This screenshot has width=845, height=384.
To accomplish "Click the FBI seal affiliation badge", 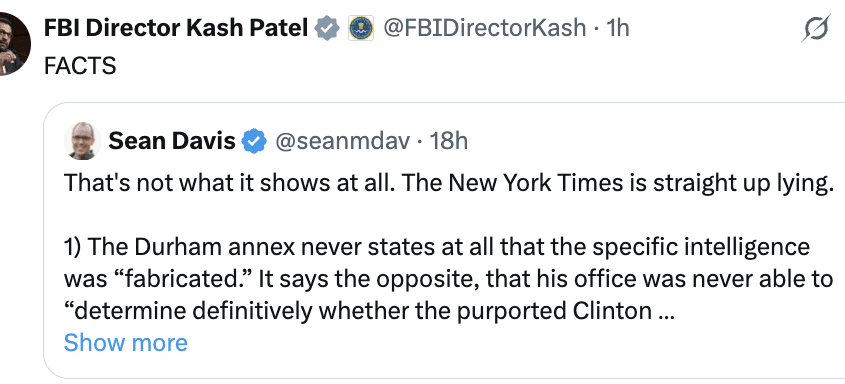I will tap(361, 28).
